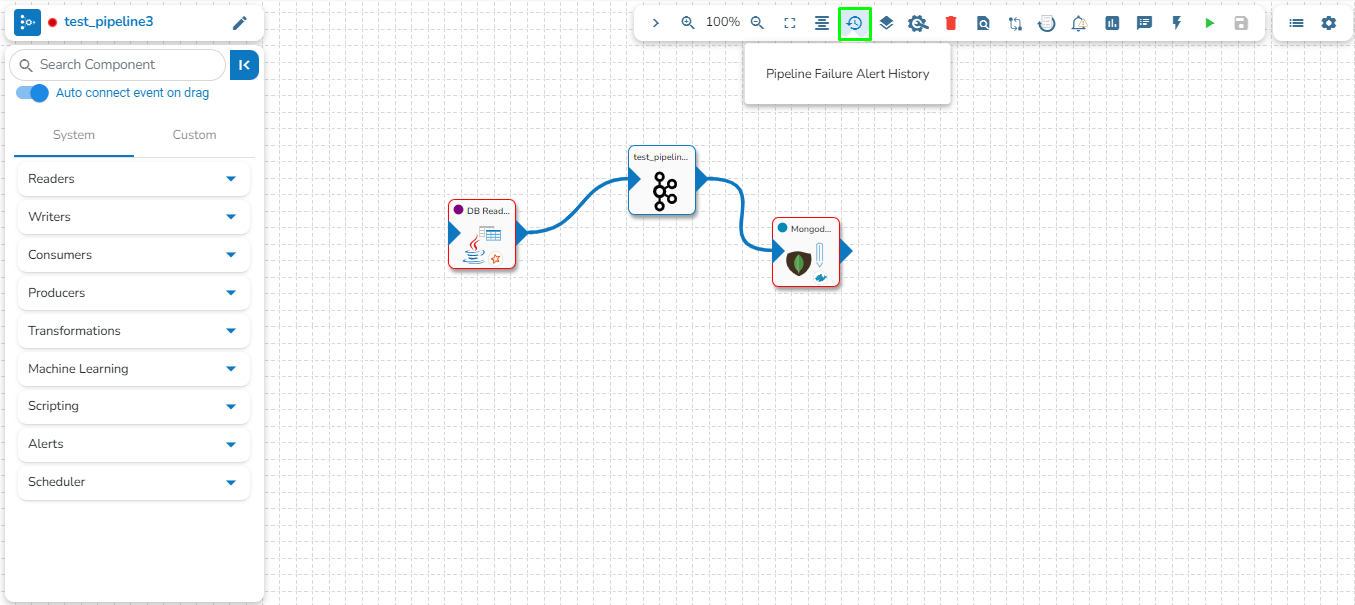Image resolution: width=1355 pixels, height=605 pixels.
Task: Toggle Auto connect event on drag
Action: pyautogui.click(x=32, y=93)
